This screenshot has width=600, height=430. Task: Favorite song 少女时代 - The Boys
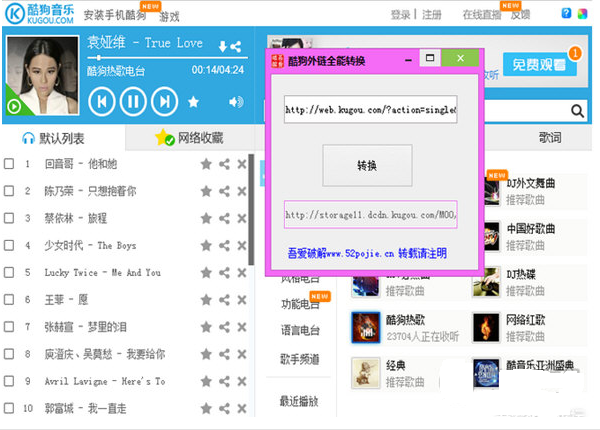[x=206, y=246]
